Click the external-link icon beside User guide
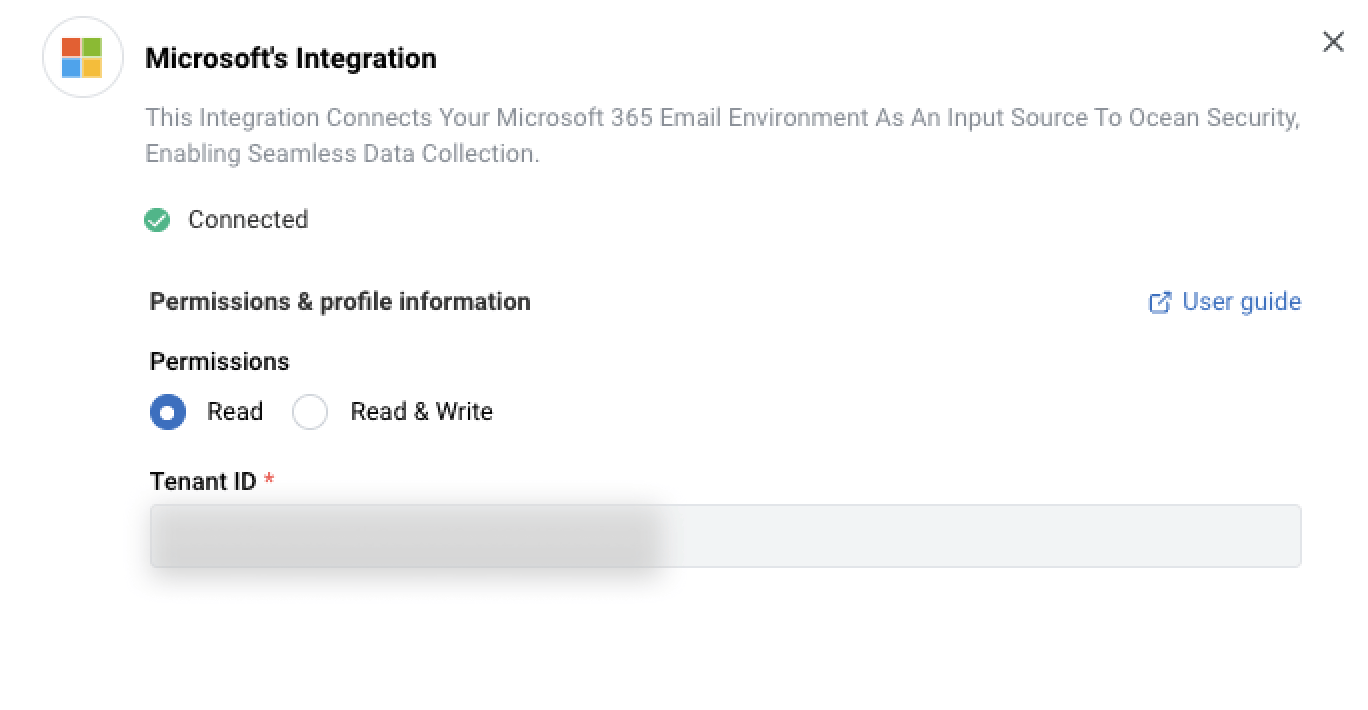 [1160, 303]
